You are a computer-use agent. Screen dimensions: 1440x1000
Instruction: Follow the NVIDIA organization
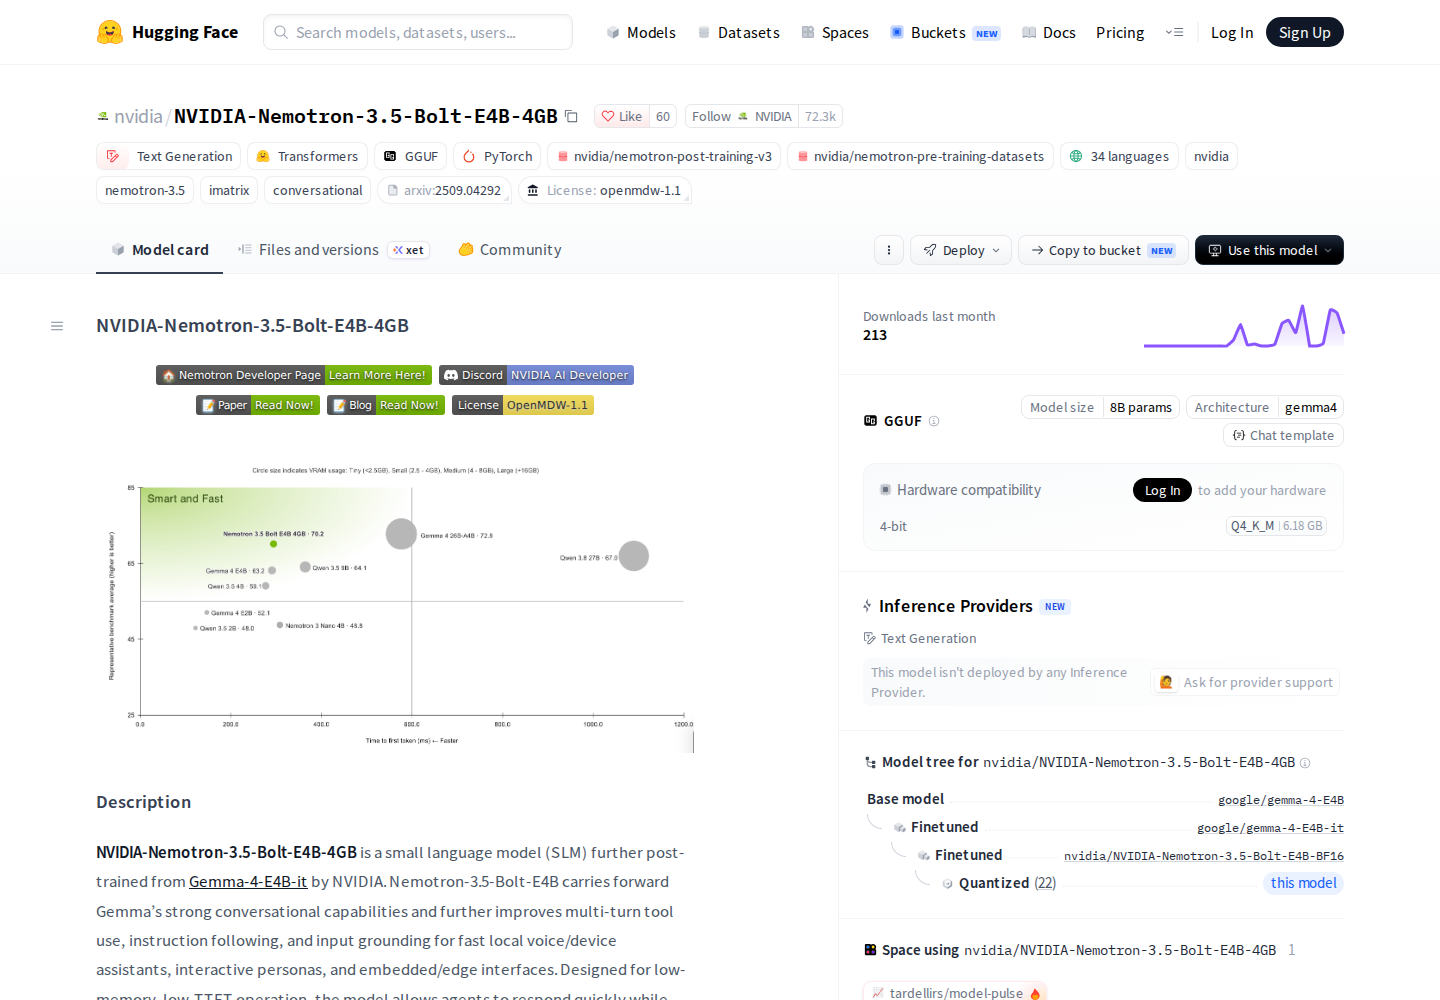[742, 117]
